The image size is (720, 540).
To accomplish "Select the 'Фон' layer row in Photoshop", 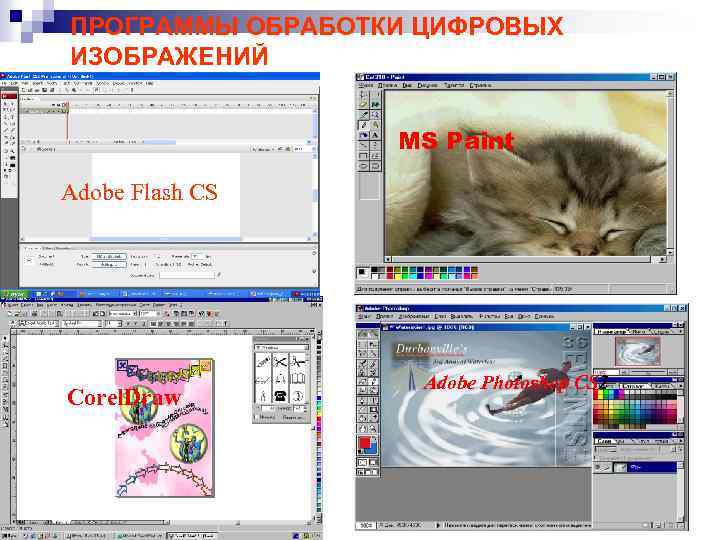I will point(636,467).
